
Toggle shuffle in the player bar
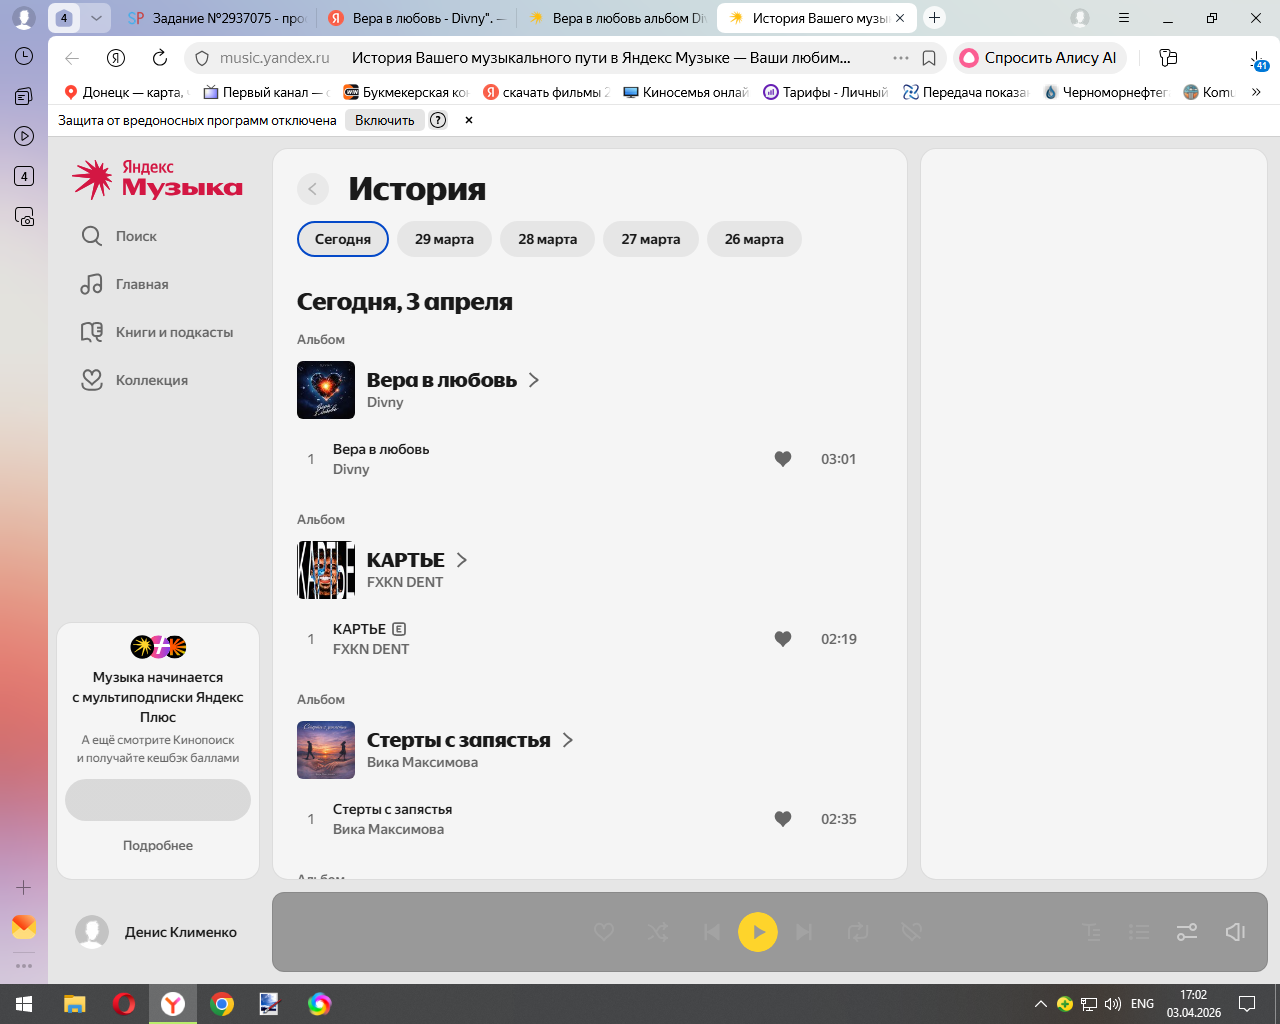pyautogui.click(x=658, y=932)
